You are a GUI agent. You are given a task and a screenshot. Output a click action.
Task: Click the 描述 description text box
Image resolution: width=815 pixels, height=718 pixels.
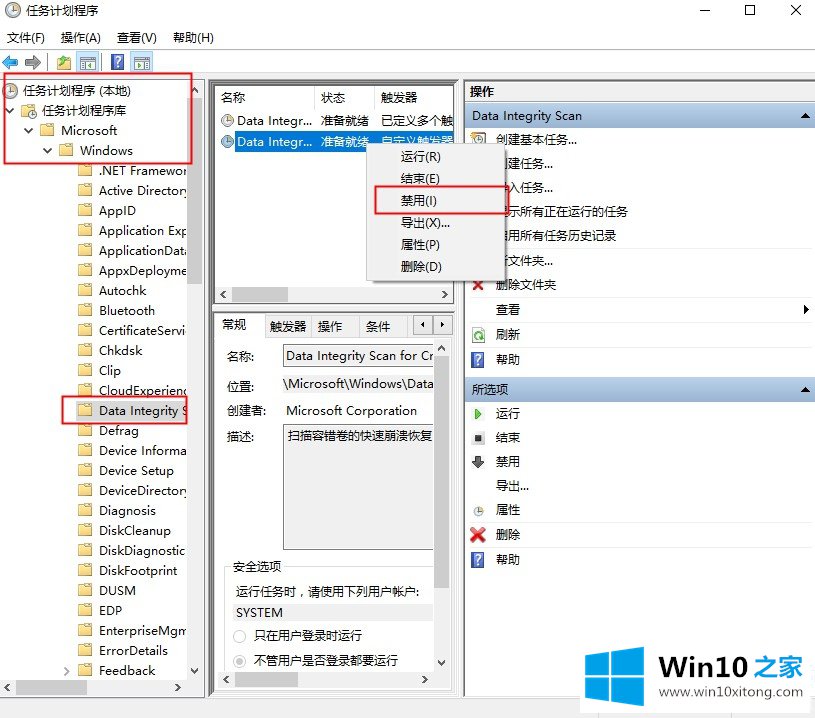pyautogui.click(x=359, y=487)
